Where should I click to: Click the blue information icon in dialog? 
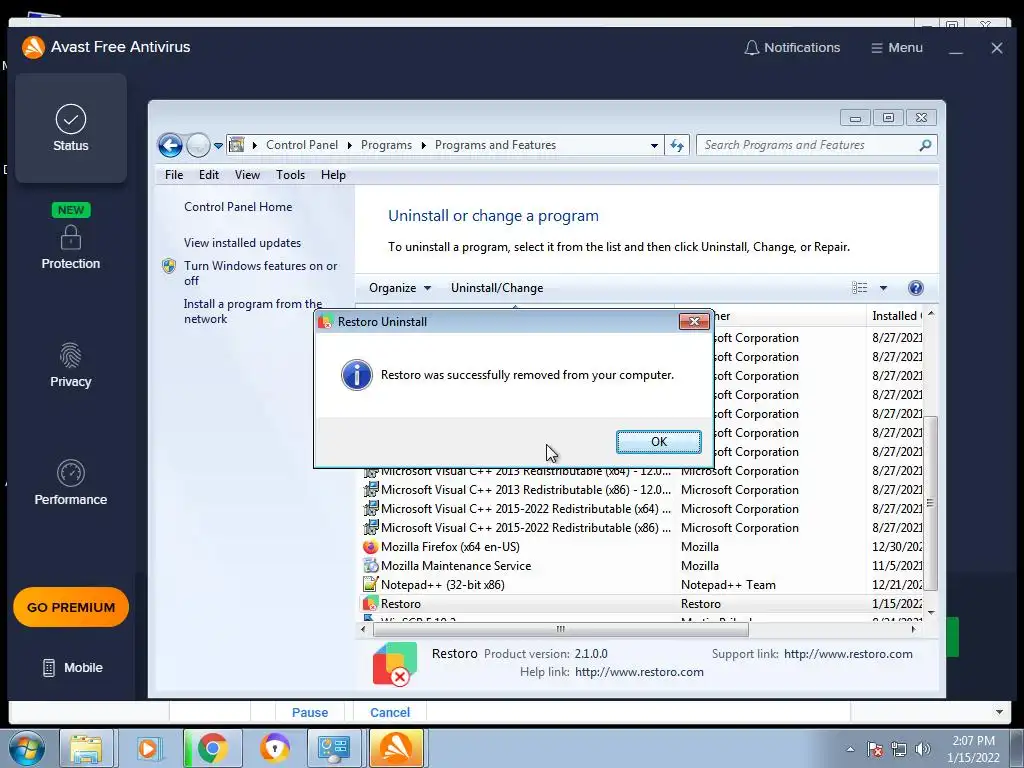tap(357, 375)
